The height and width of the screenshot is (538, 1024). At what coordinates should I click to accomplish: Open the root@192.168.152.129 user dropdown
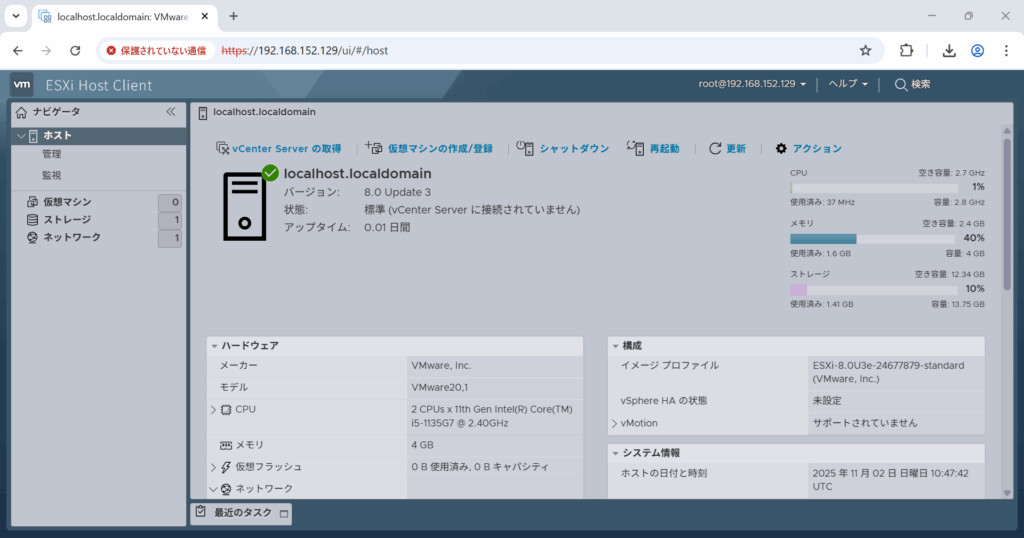752,84
